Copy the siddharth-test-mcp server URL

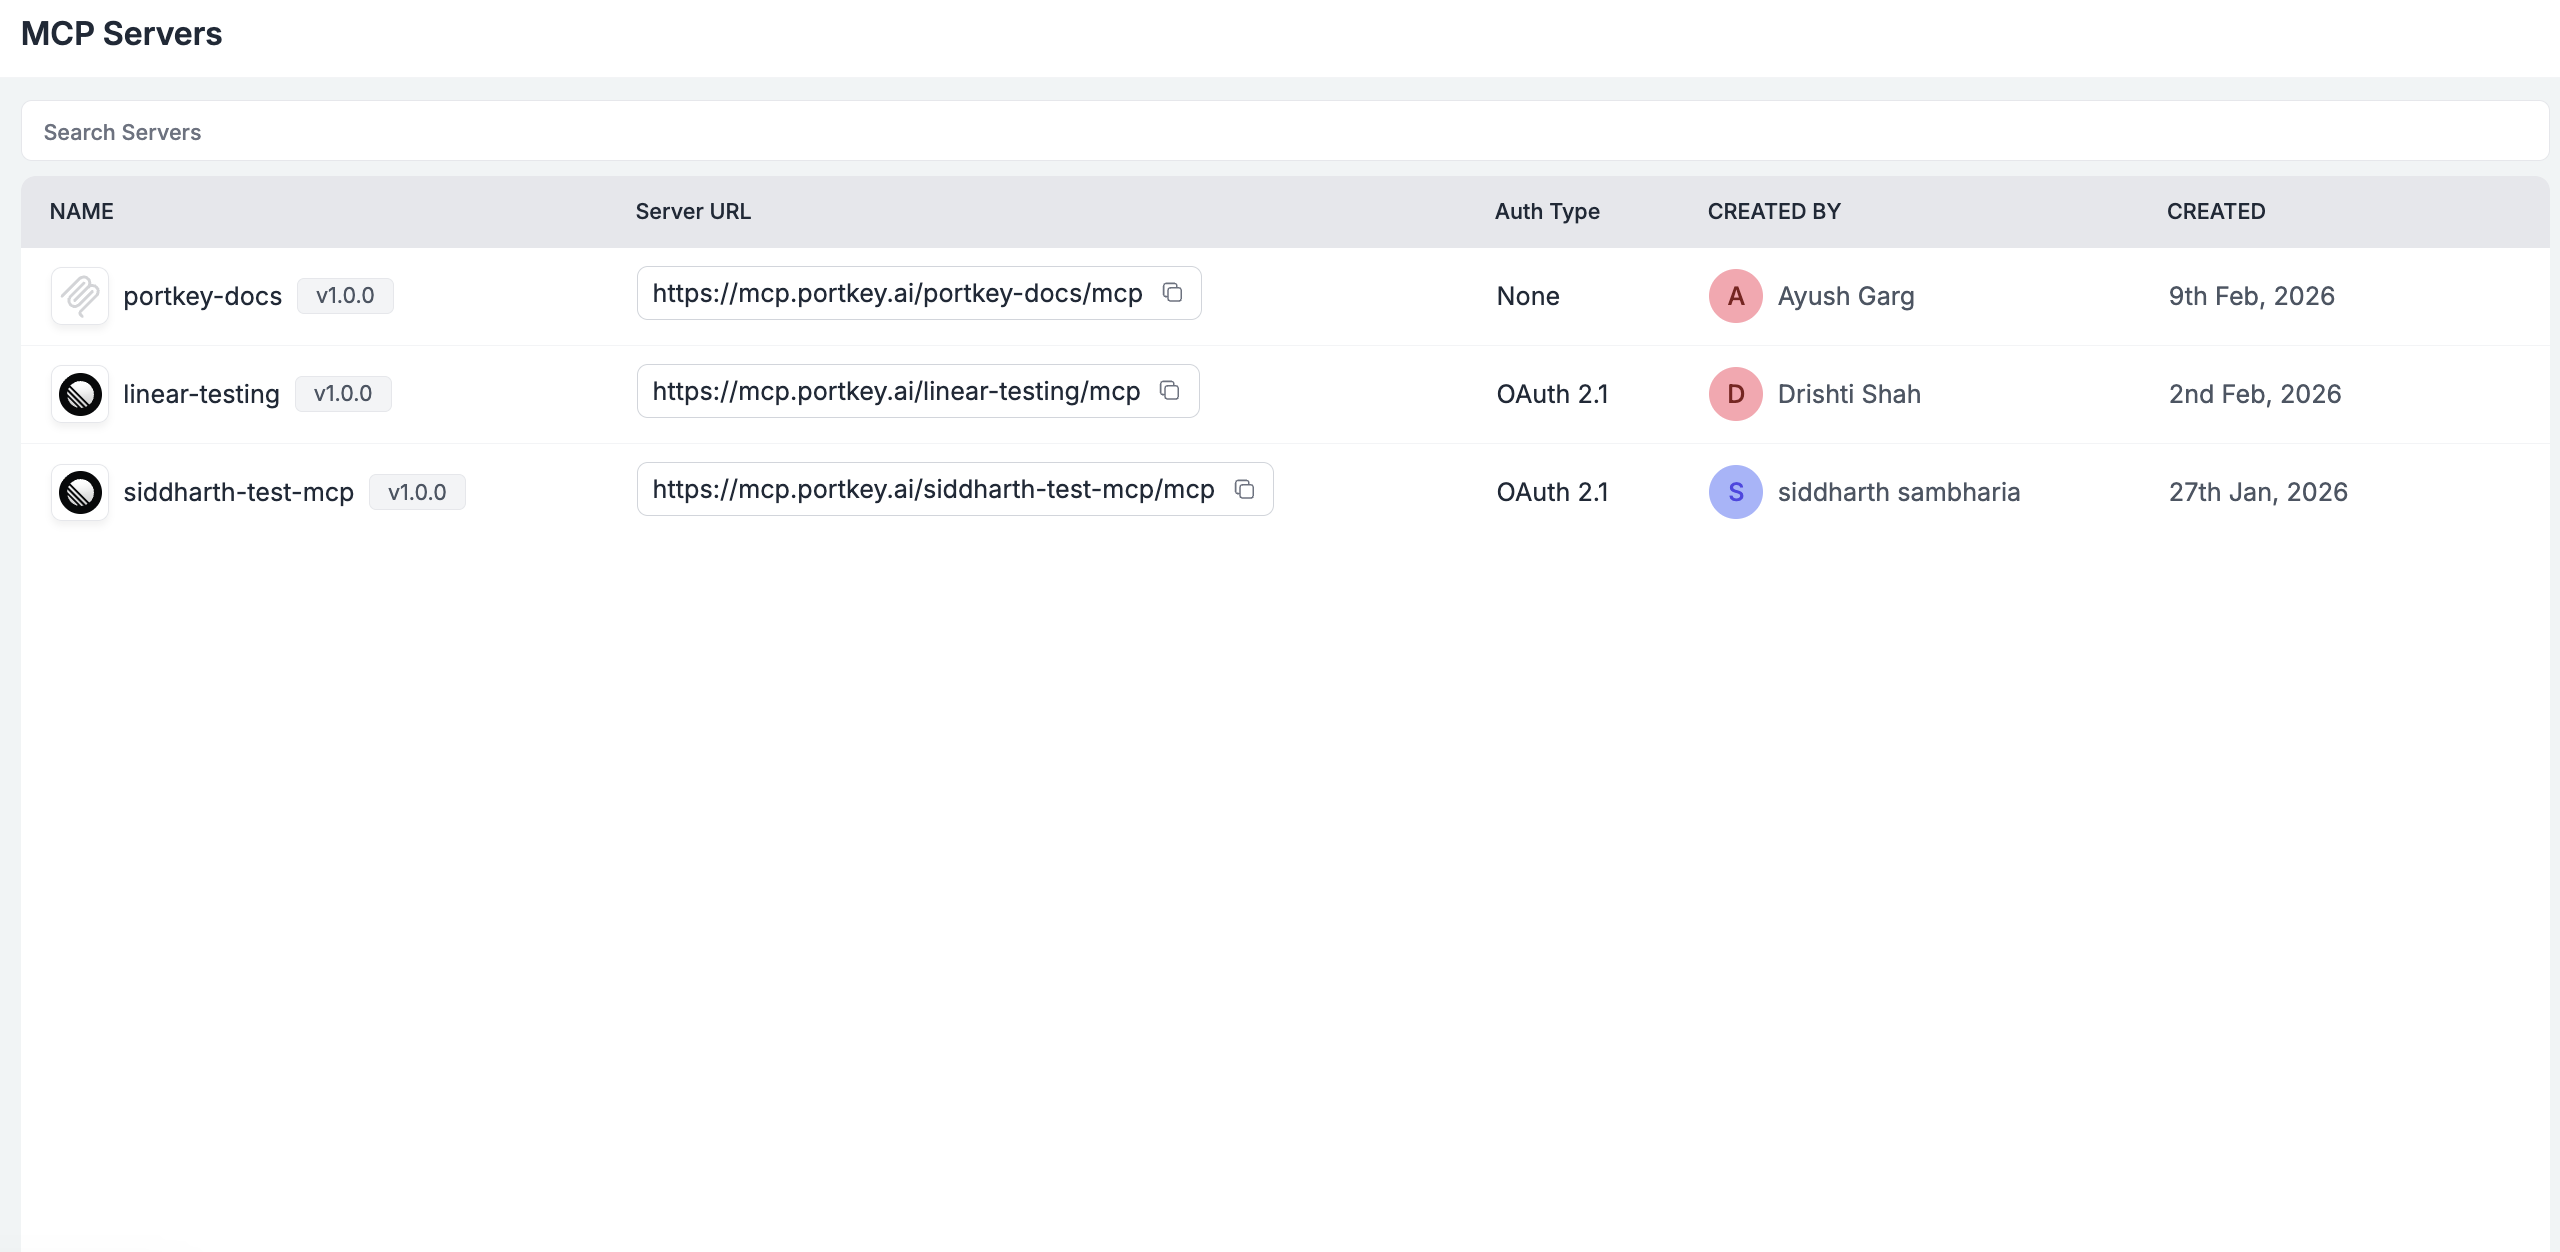[1244, 489]
